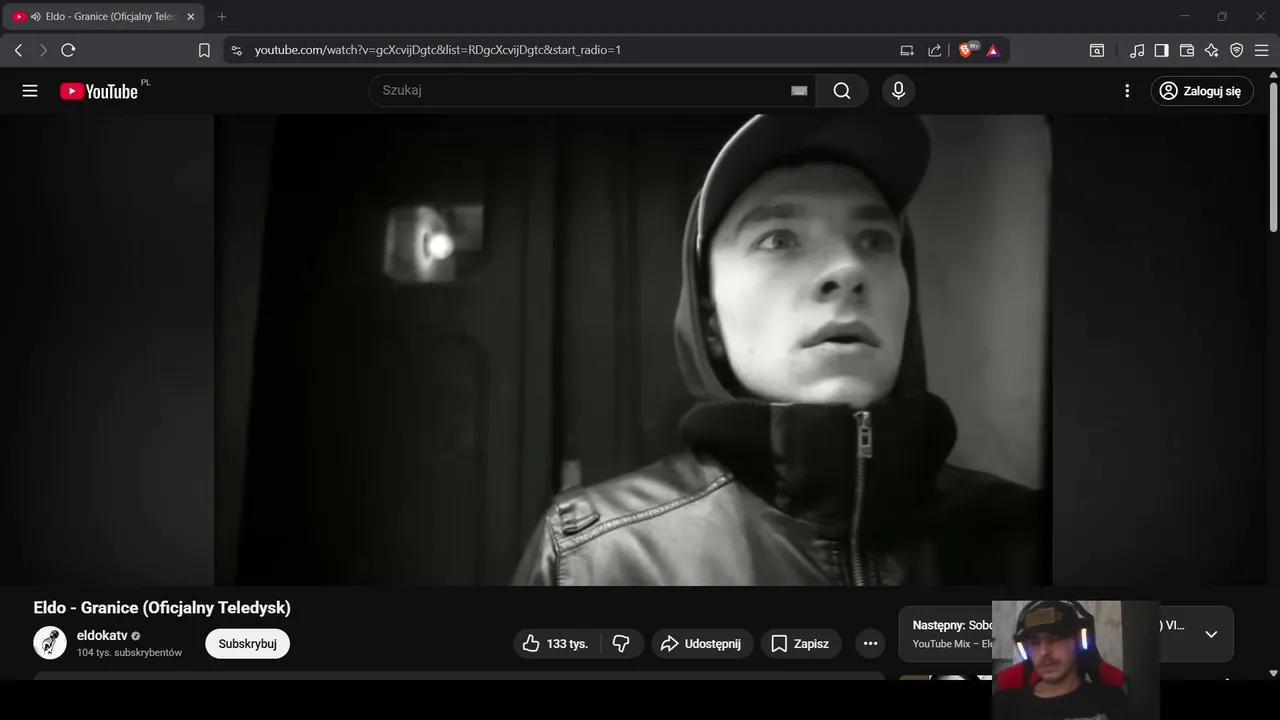Select the Eldo - Granice browser tab
Viewport: 1280px width, 720px height.
pos(105,17)
